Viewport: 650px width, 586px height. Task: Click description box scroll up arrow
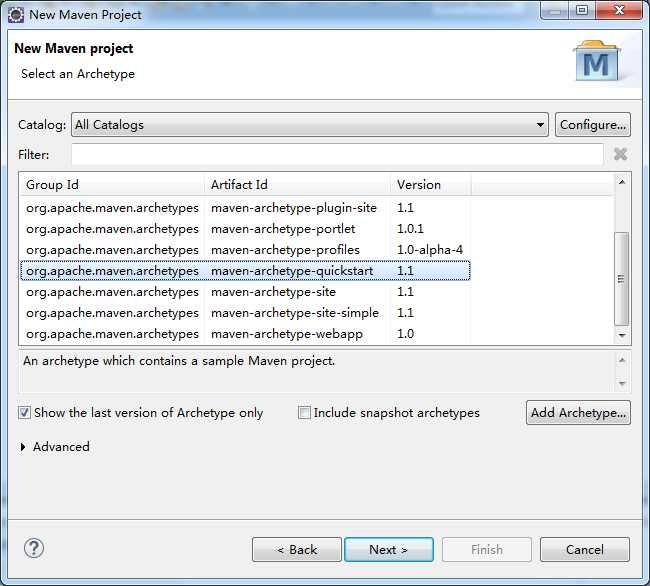pos(622,360)
